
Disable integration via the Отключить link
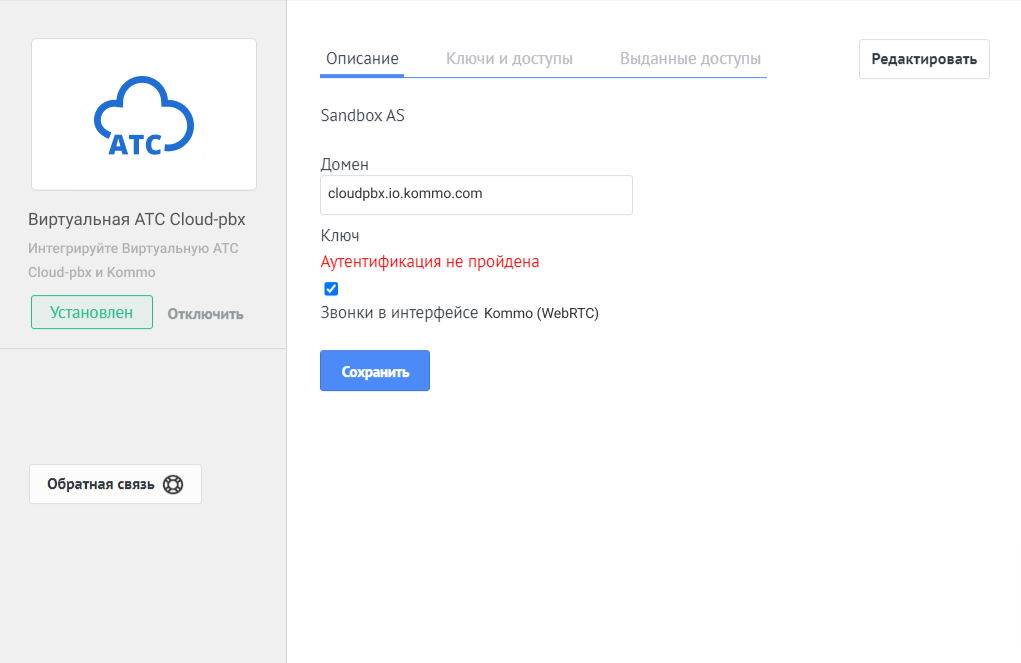205,313
